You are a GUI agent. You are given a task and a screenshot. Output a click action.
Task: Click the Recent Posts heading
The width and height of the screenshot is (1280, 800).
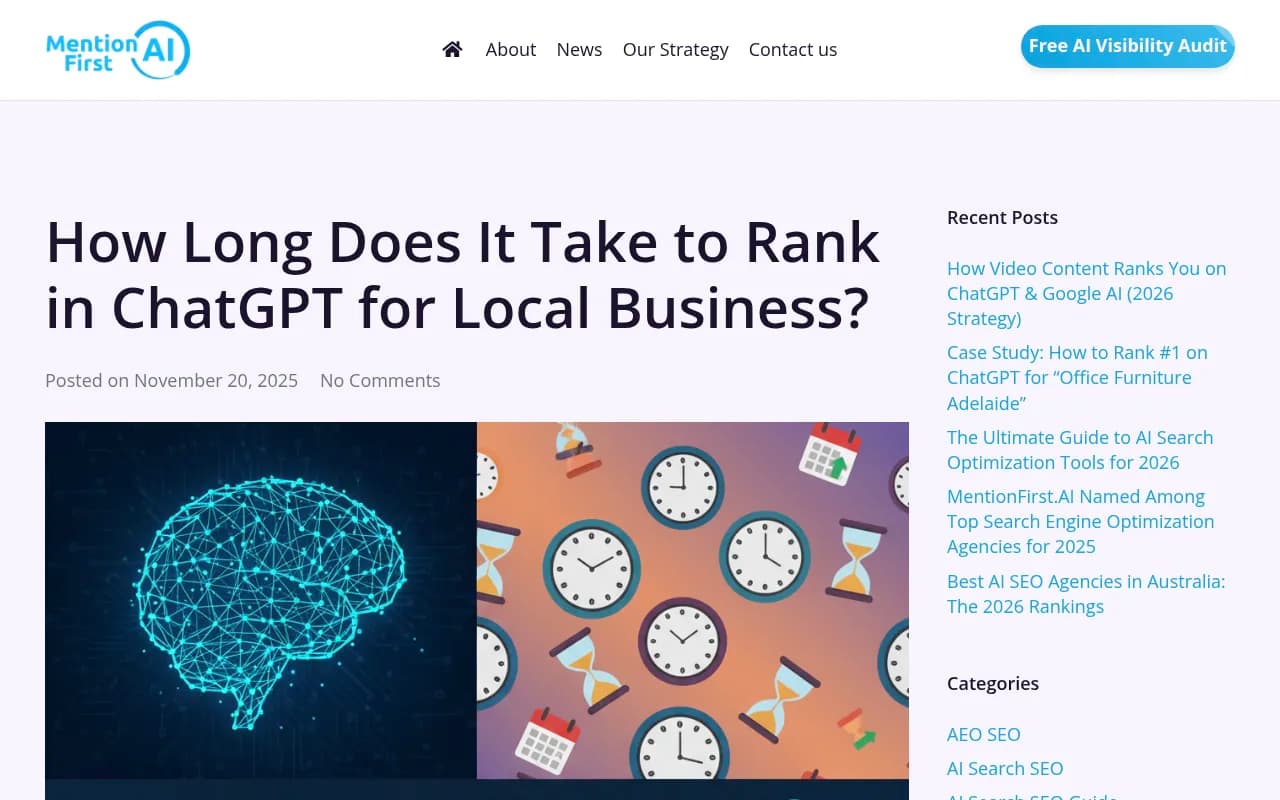(1002, 217)
